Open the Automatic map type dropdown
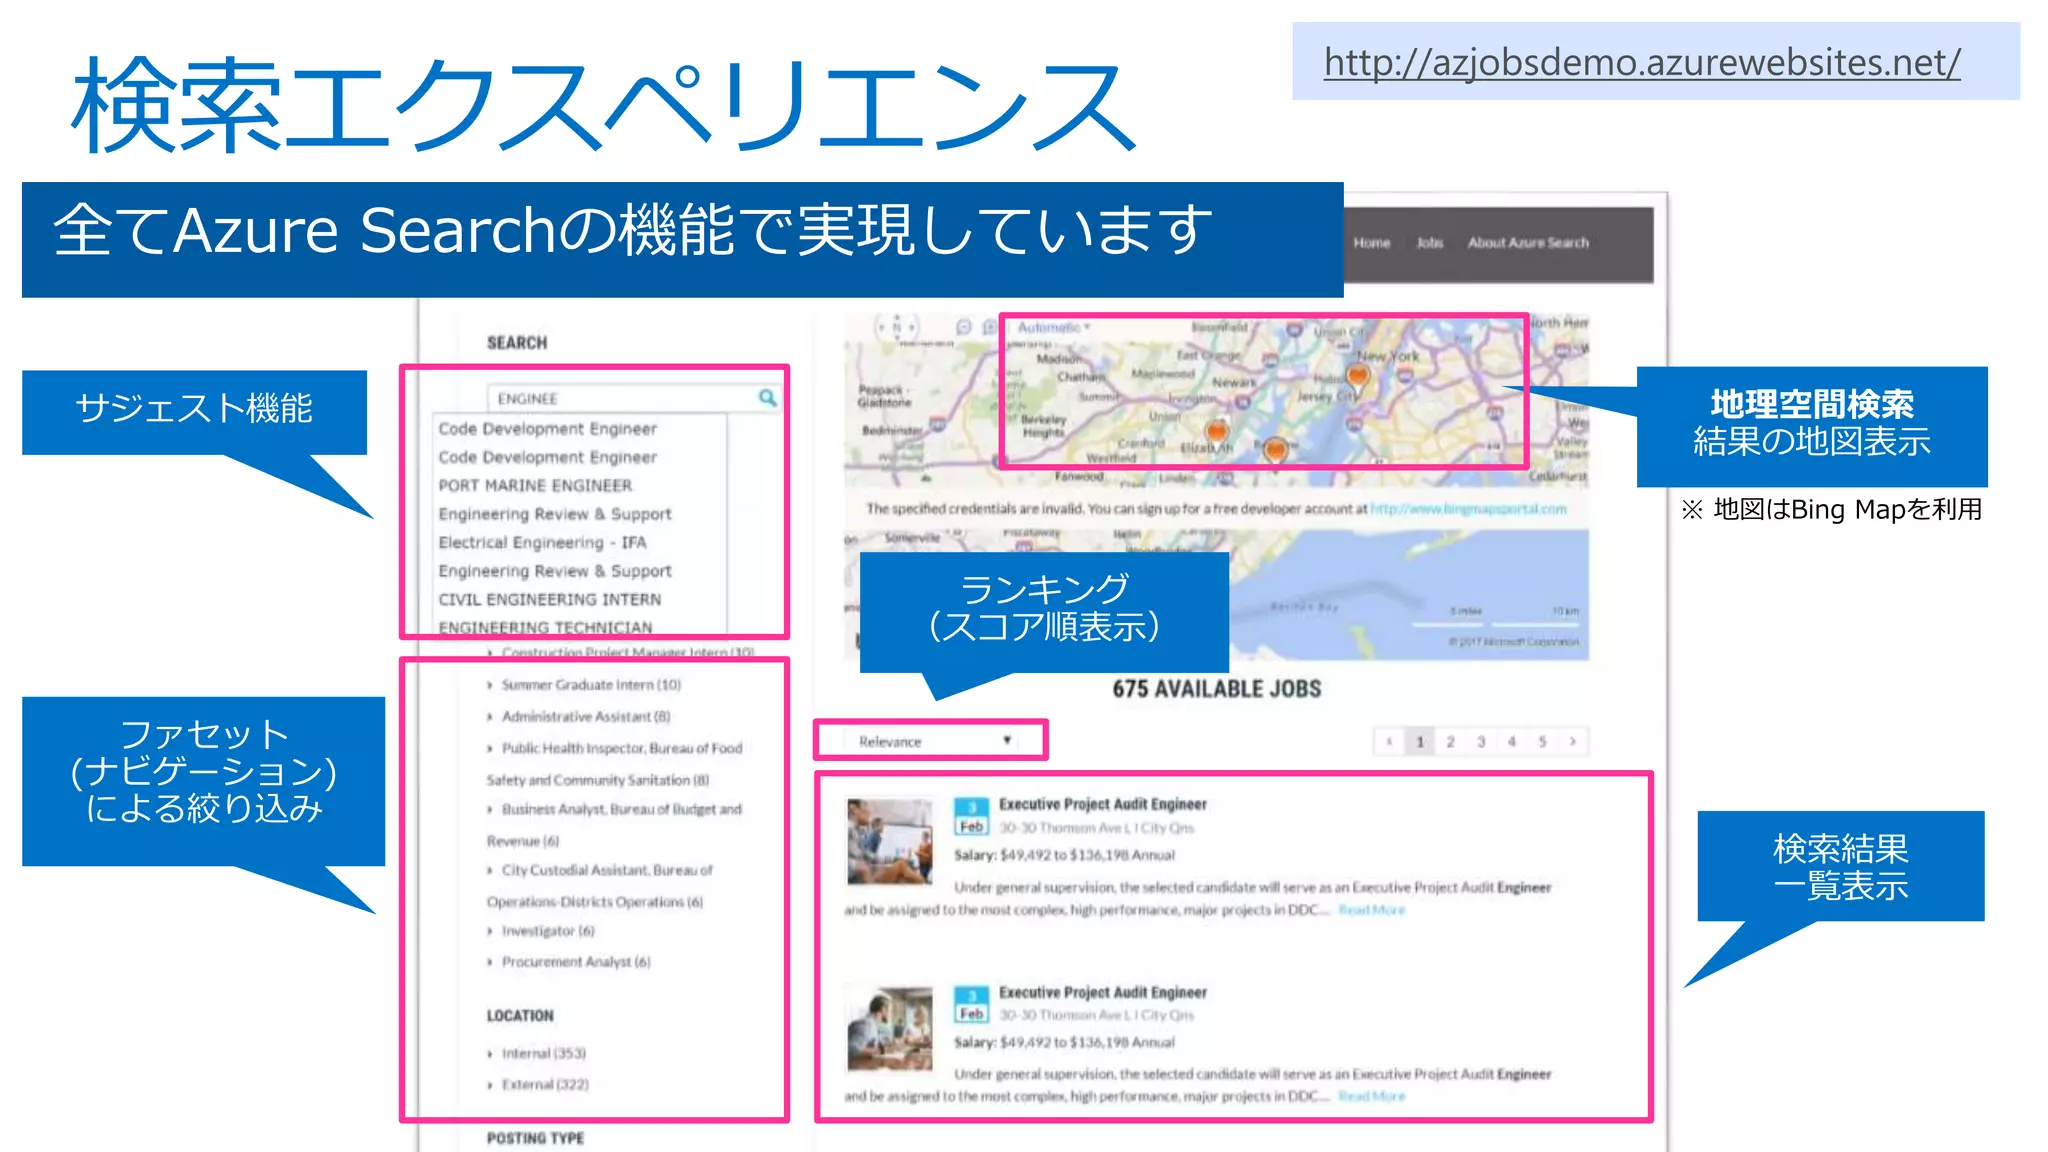 click(1053, 327)
